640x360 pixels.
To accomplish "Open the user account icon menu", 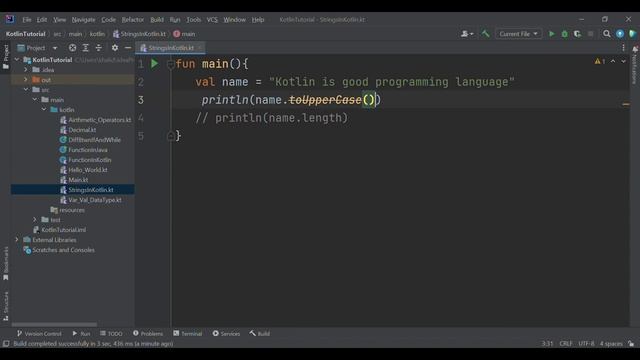I will pos(467,34).
